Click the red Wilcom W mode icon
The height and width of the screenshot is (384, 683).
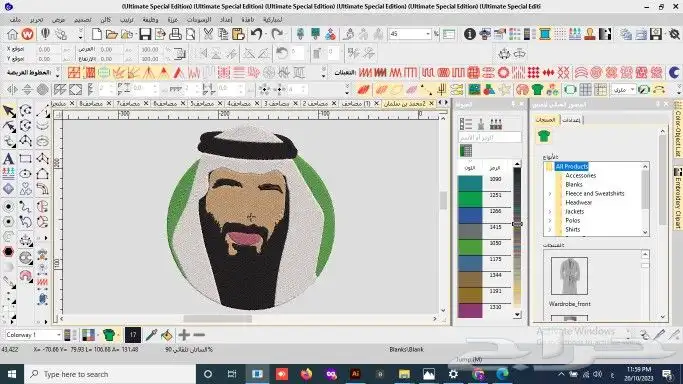click(27, 34)
